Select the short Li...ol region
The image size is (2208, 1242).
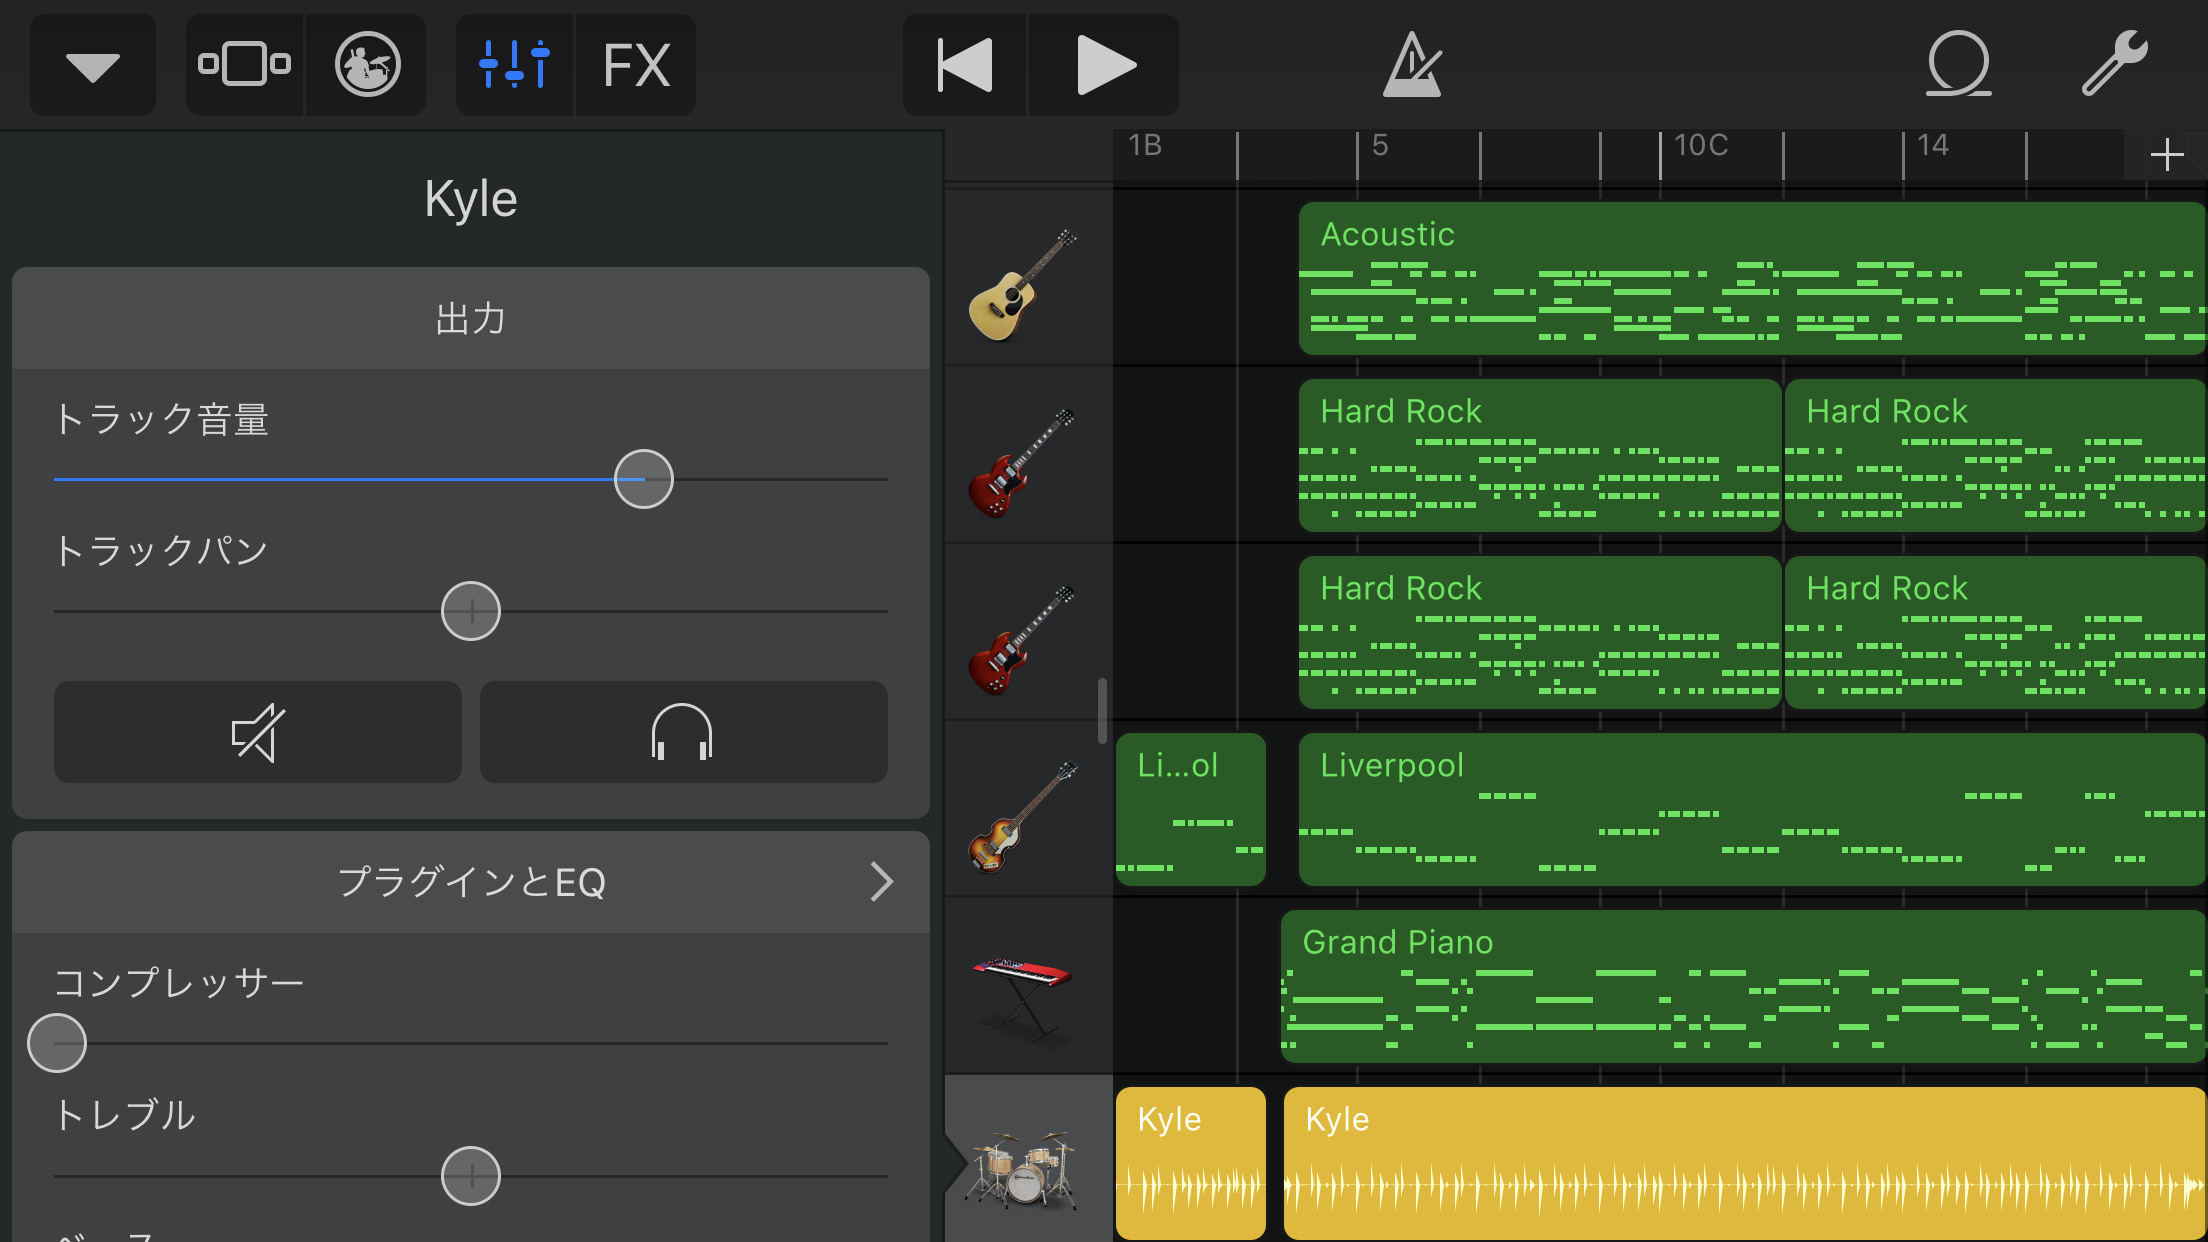1191,810
